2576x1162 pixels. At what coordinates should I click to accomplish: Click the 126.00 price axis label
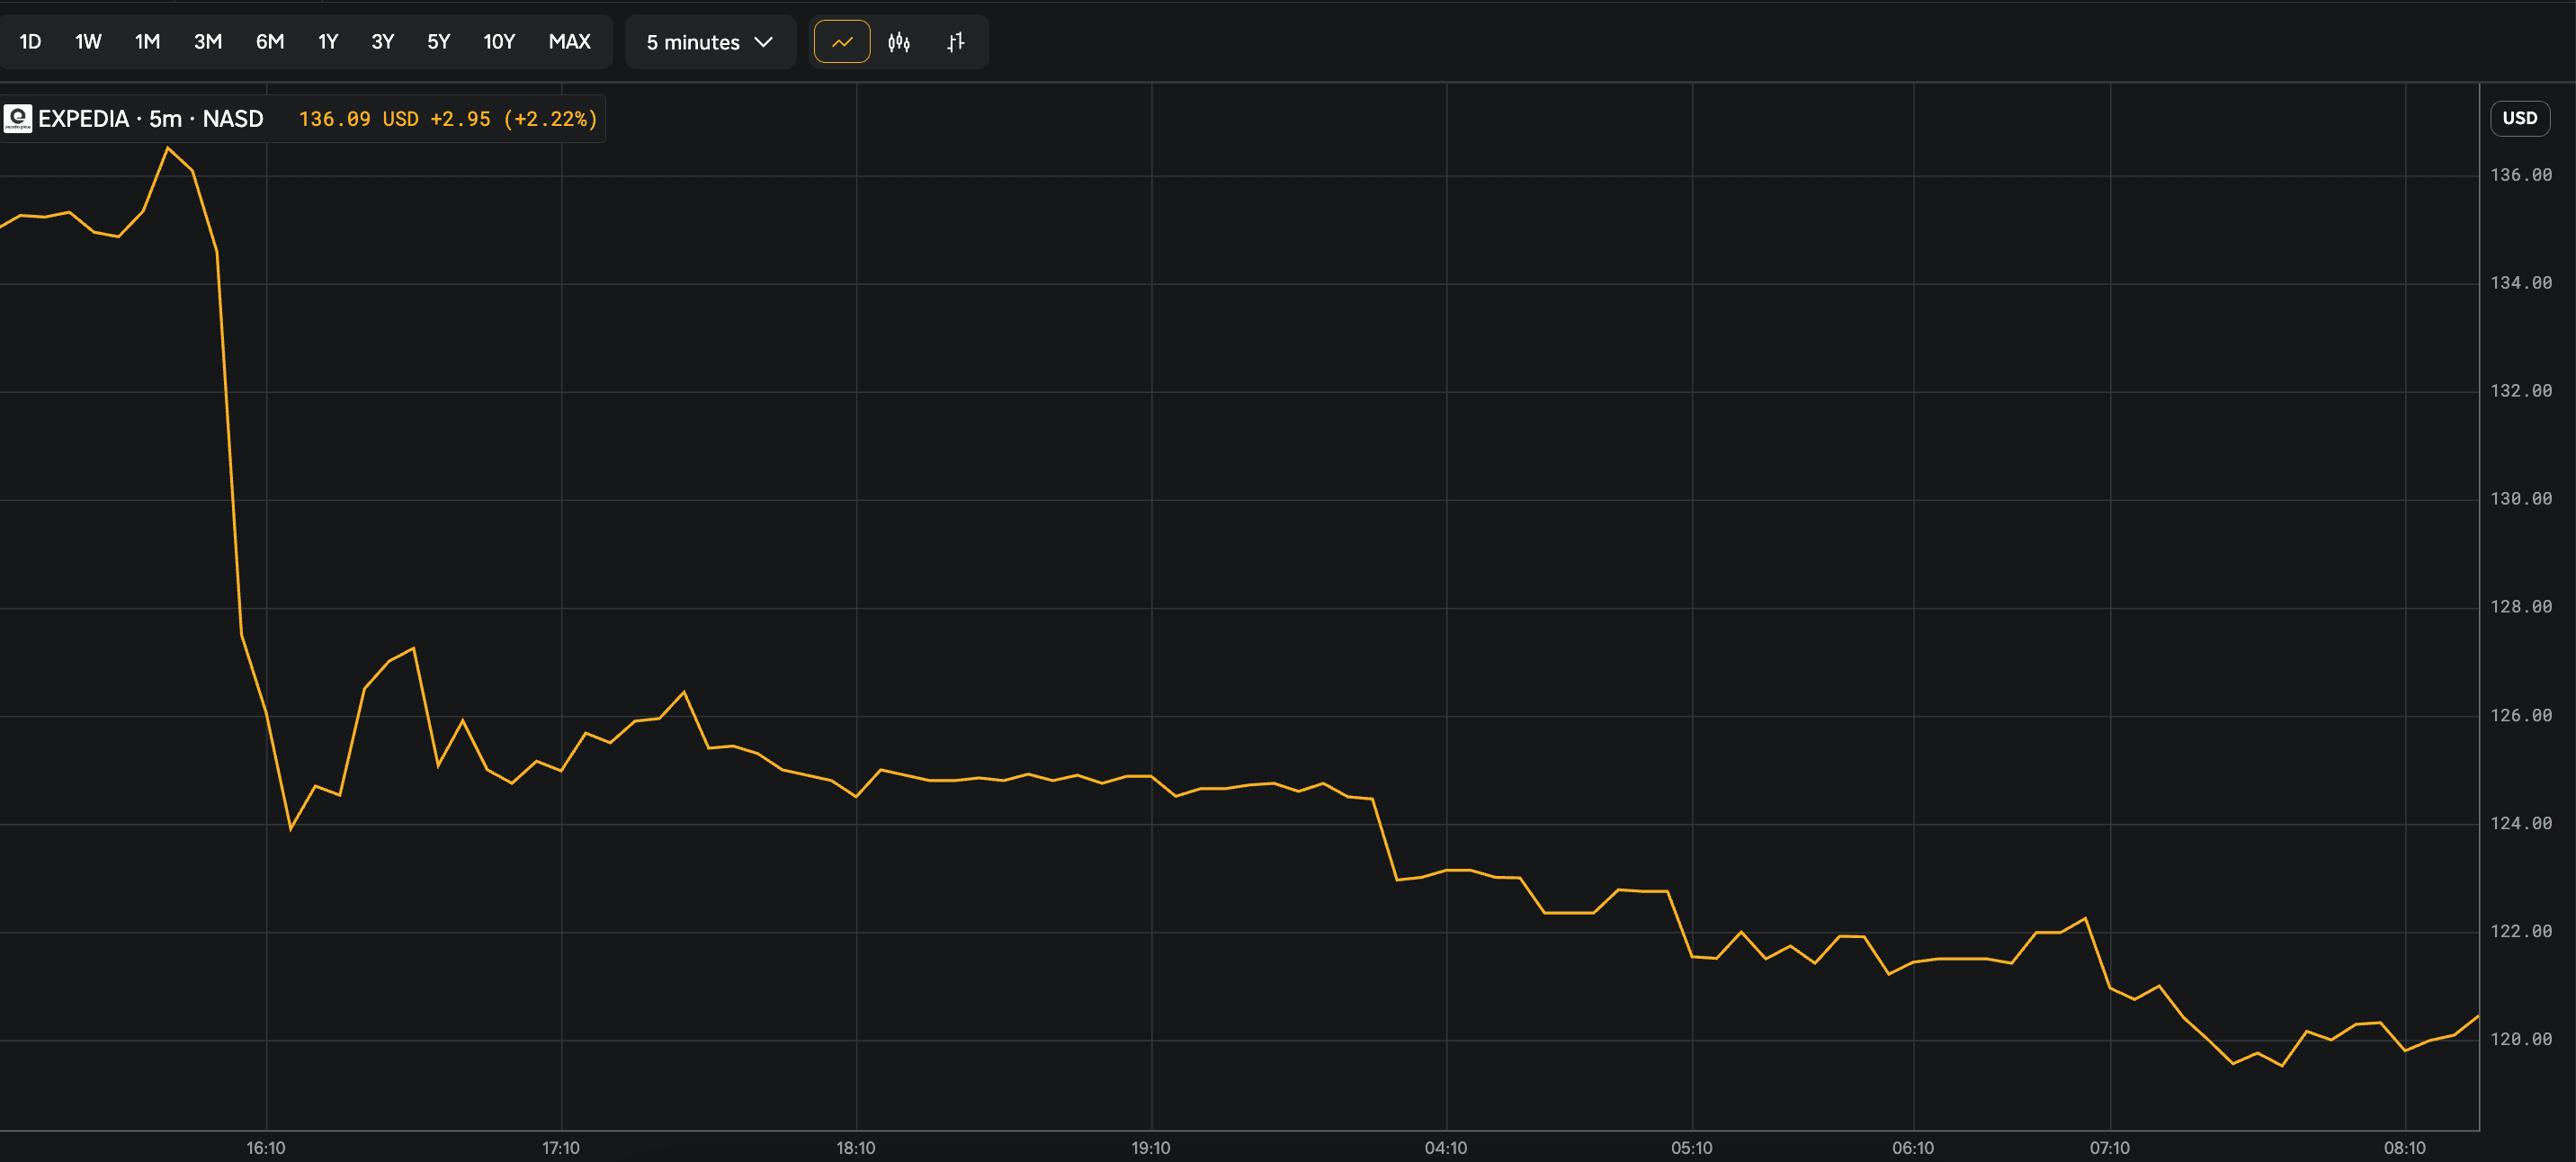(x=2521, y=716)
